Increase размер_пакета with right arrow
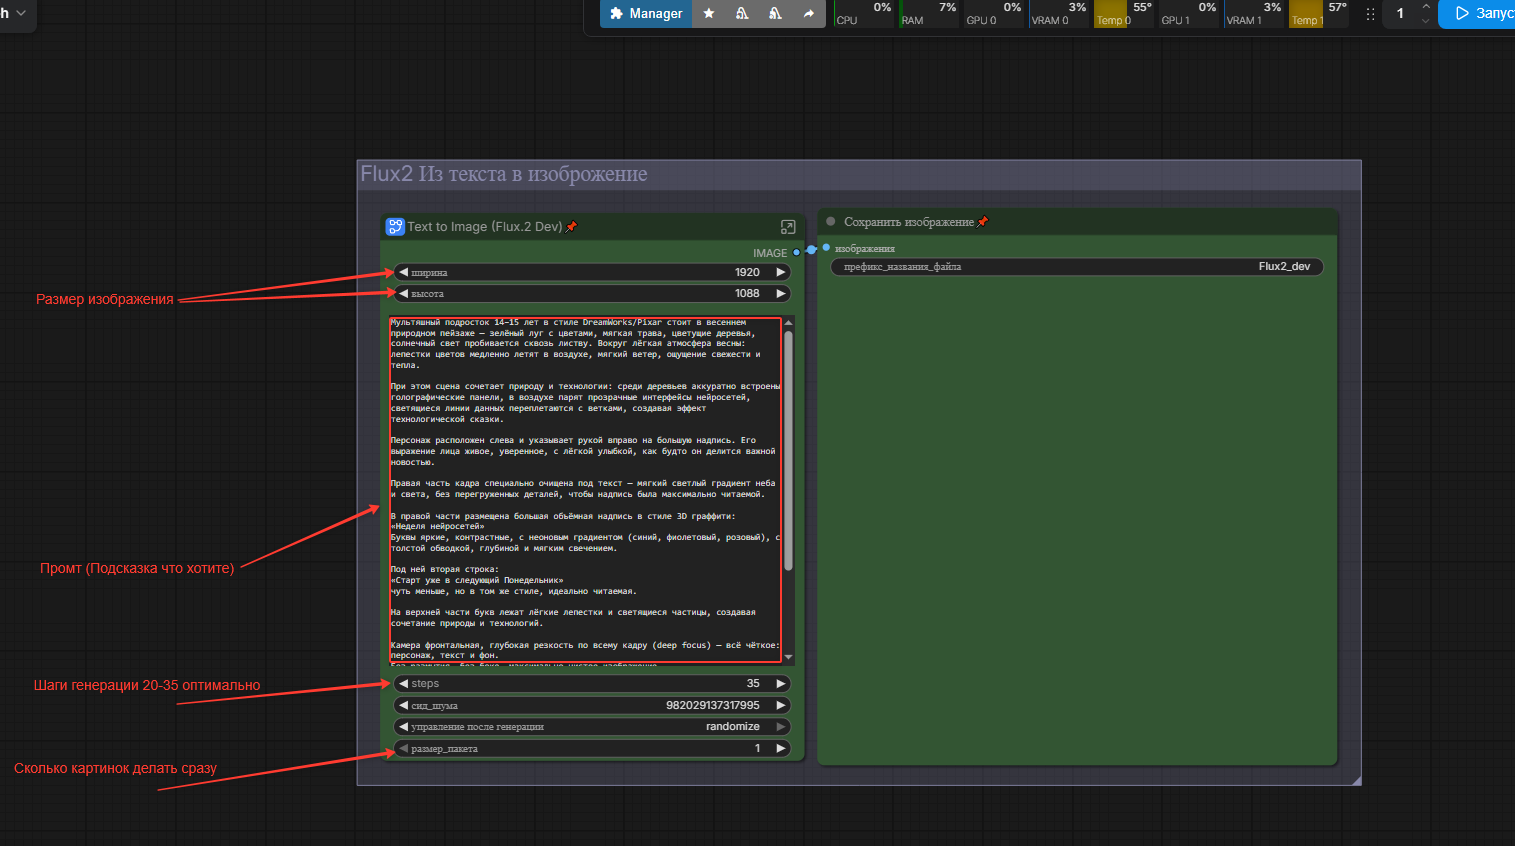The image size is (1515, 846). (x=781, y=748)
